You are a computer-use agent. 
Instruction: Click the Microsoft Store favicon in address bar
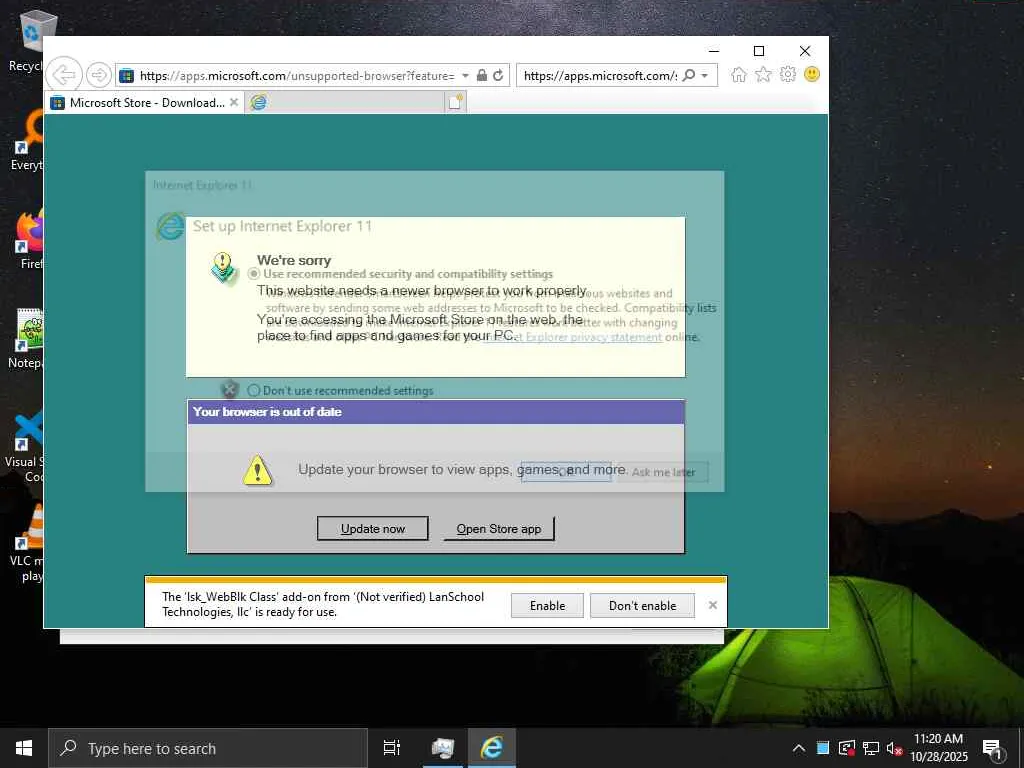coord(127,76)
